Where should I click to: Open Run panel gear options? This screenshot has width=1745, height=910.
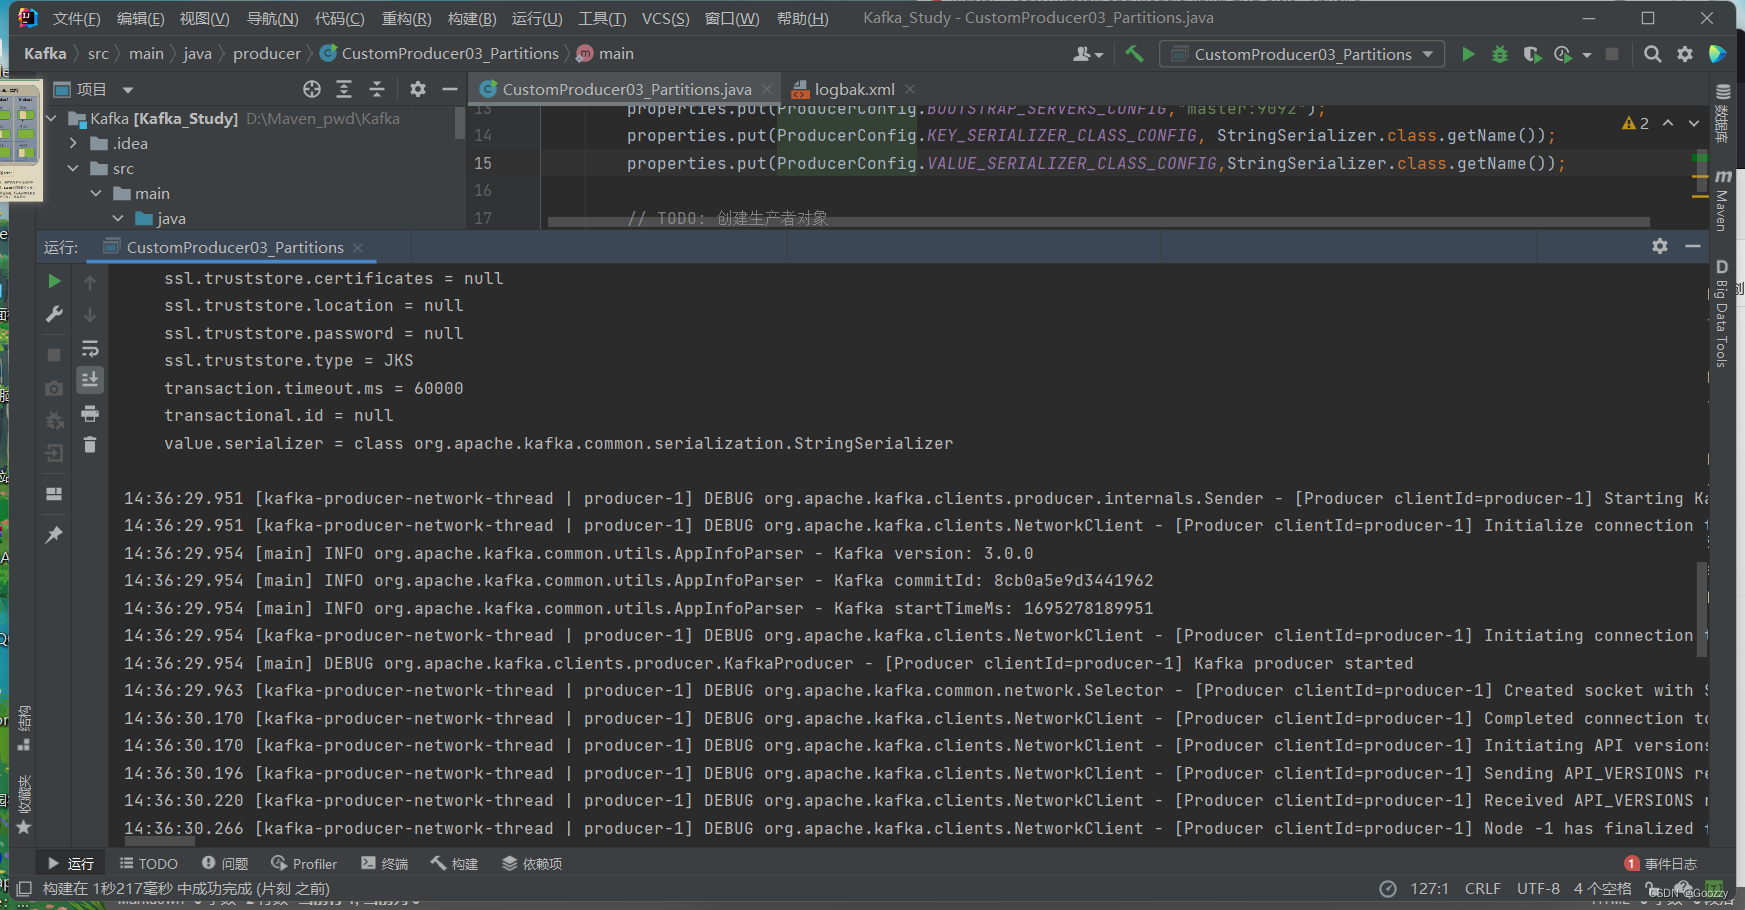[1660, 246]
